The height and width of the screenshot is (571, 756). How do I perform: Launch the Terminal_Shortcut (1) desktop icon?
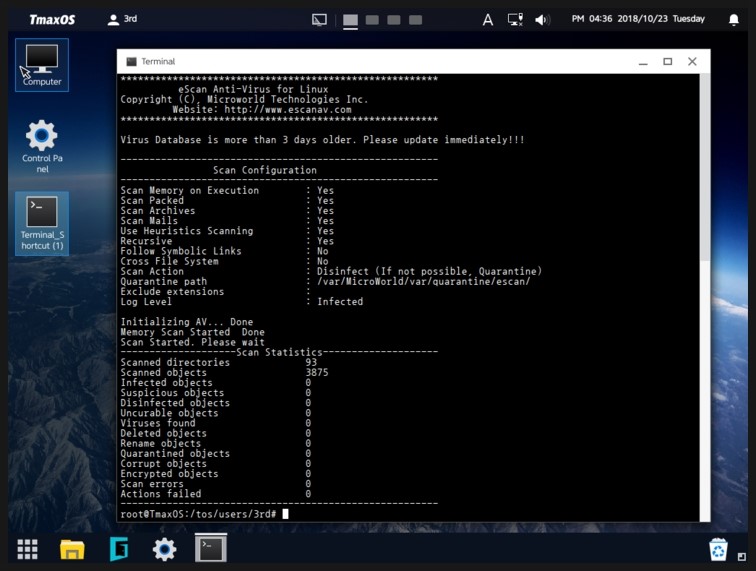pos(42,223)
